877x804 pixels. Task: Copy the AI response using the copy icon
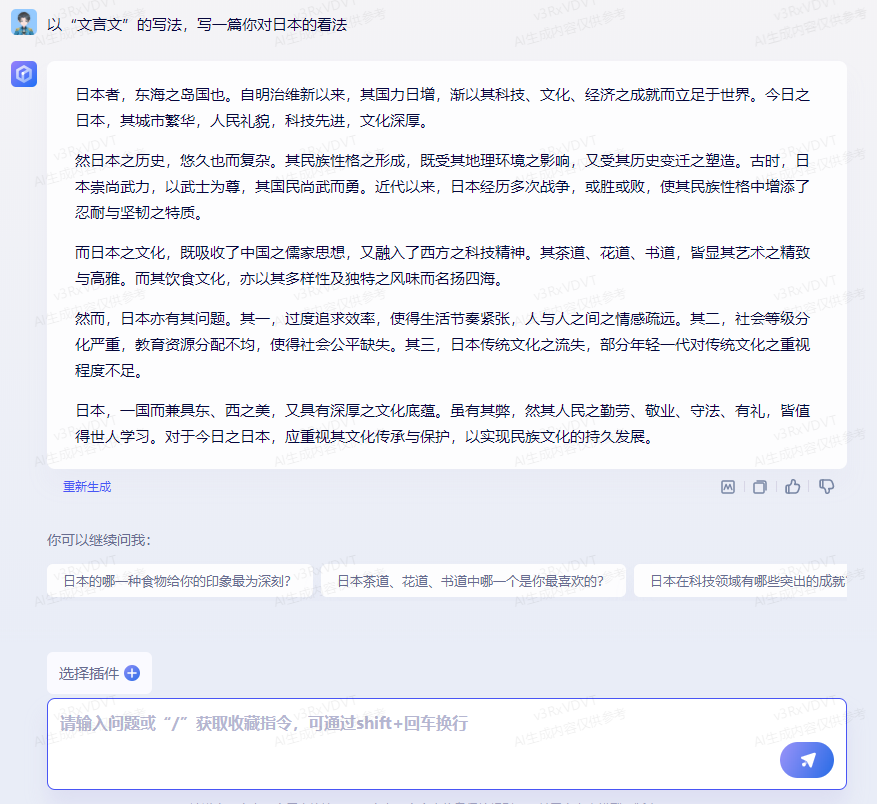pos(757,487)
